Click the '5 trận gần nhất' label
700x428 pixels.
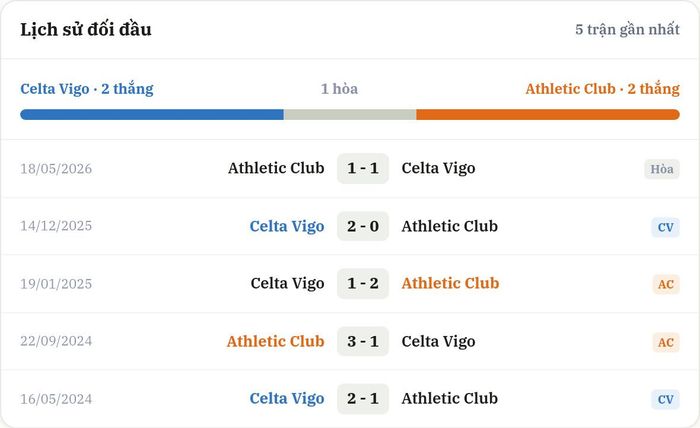click(627, 29)
